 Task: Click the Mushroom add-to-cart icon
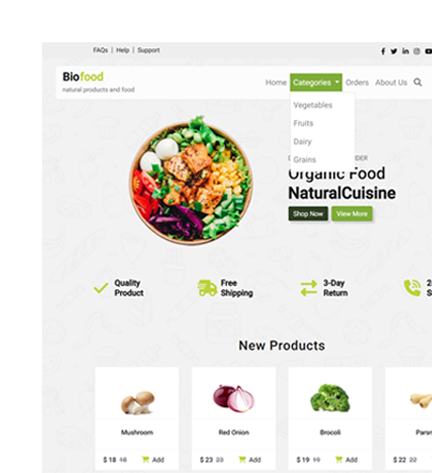[x=145, y=459]
